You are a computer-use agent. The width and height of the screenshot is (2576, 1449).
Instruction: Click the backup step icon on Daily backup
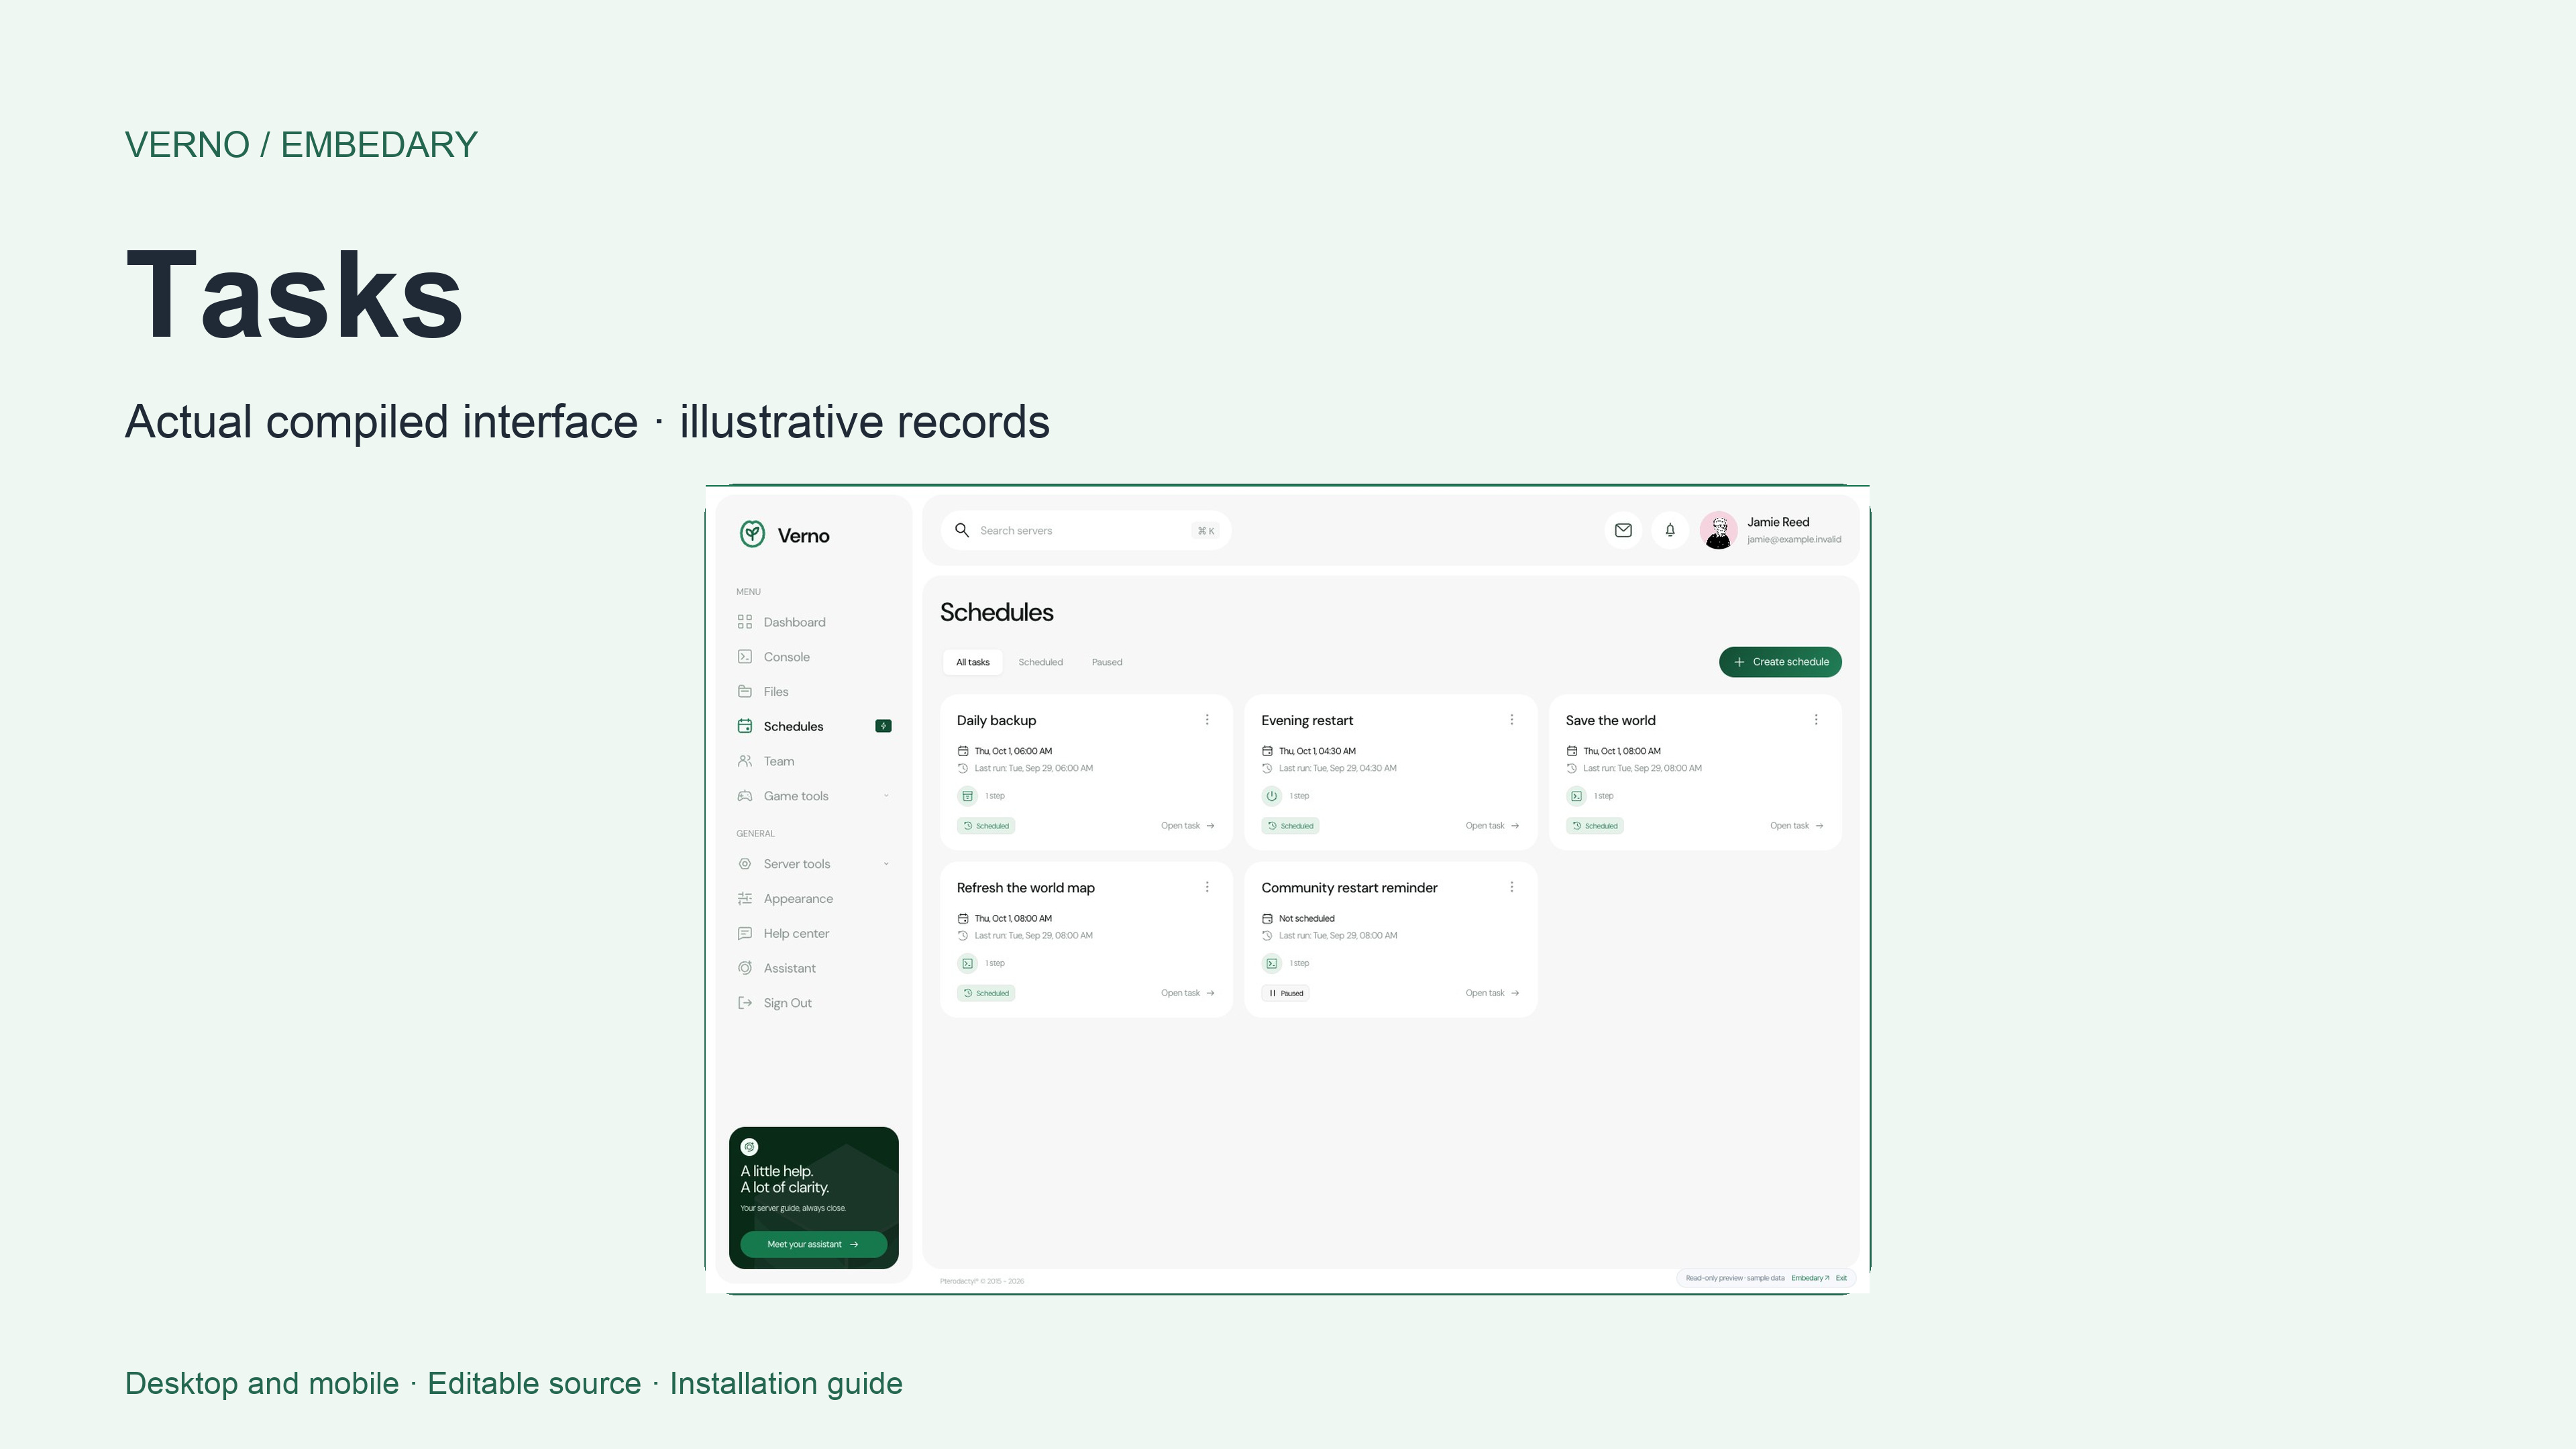967,796
